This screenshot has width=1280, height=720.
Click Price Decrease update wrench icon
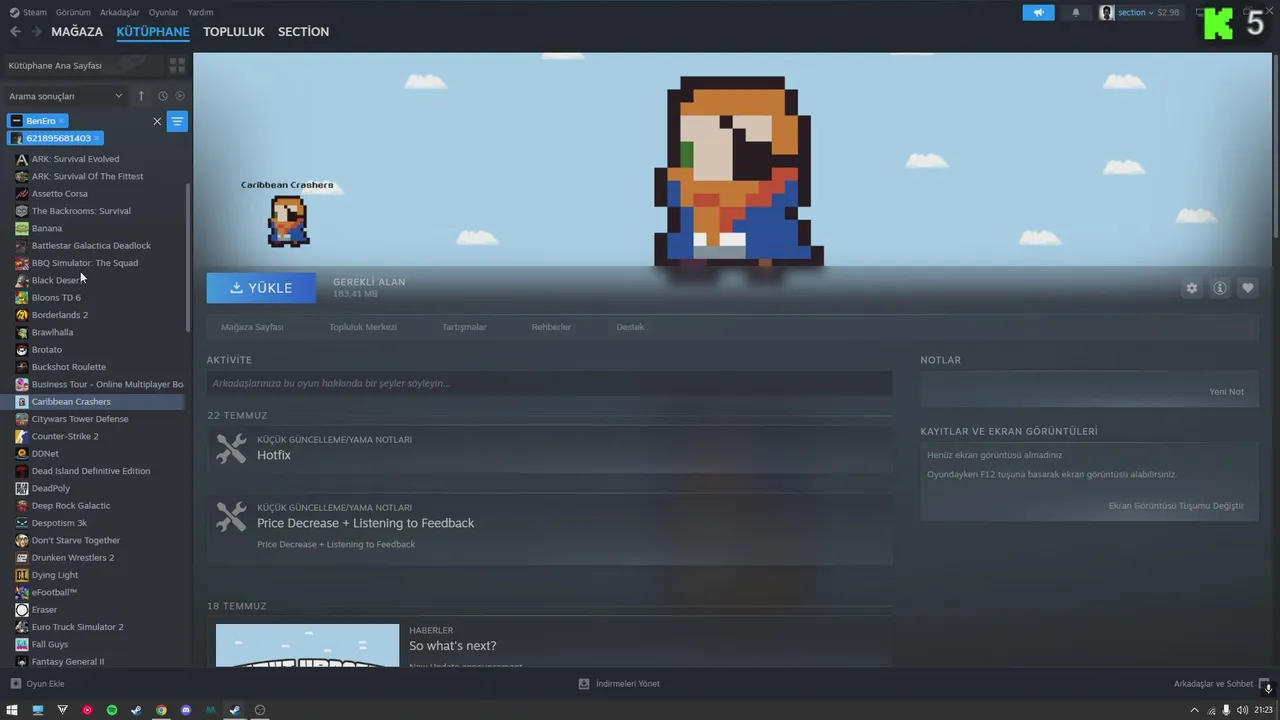point(231,516)
